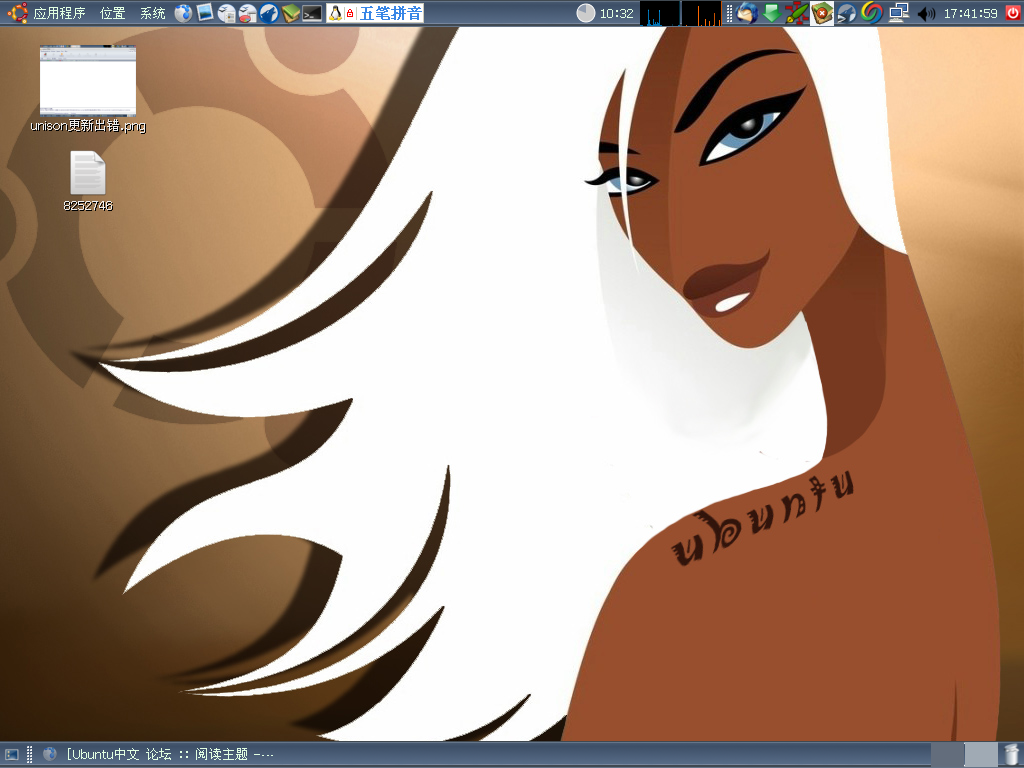Image resolution: width=1024 pixels, height=768 pixels.
Task: Toggle the red lock input-method icon
Action: pos(350,13)
